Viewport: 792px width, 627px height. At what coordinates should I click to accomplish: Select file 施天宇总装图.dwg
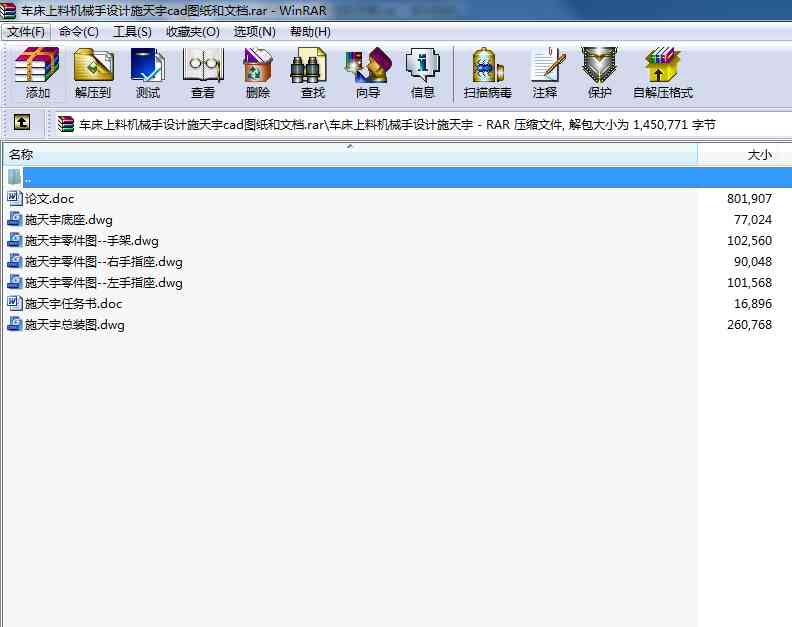coord(75,325)
